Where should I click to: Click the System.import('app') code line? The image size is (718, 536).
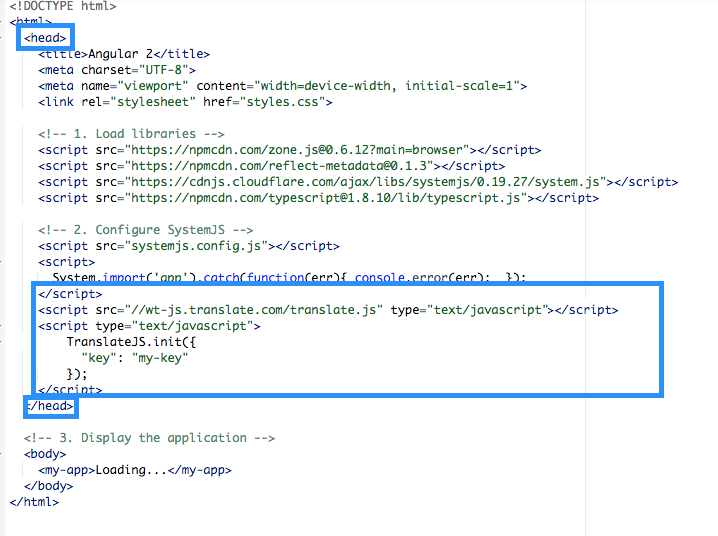click(x=288, y=277)
